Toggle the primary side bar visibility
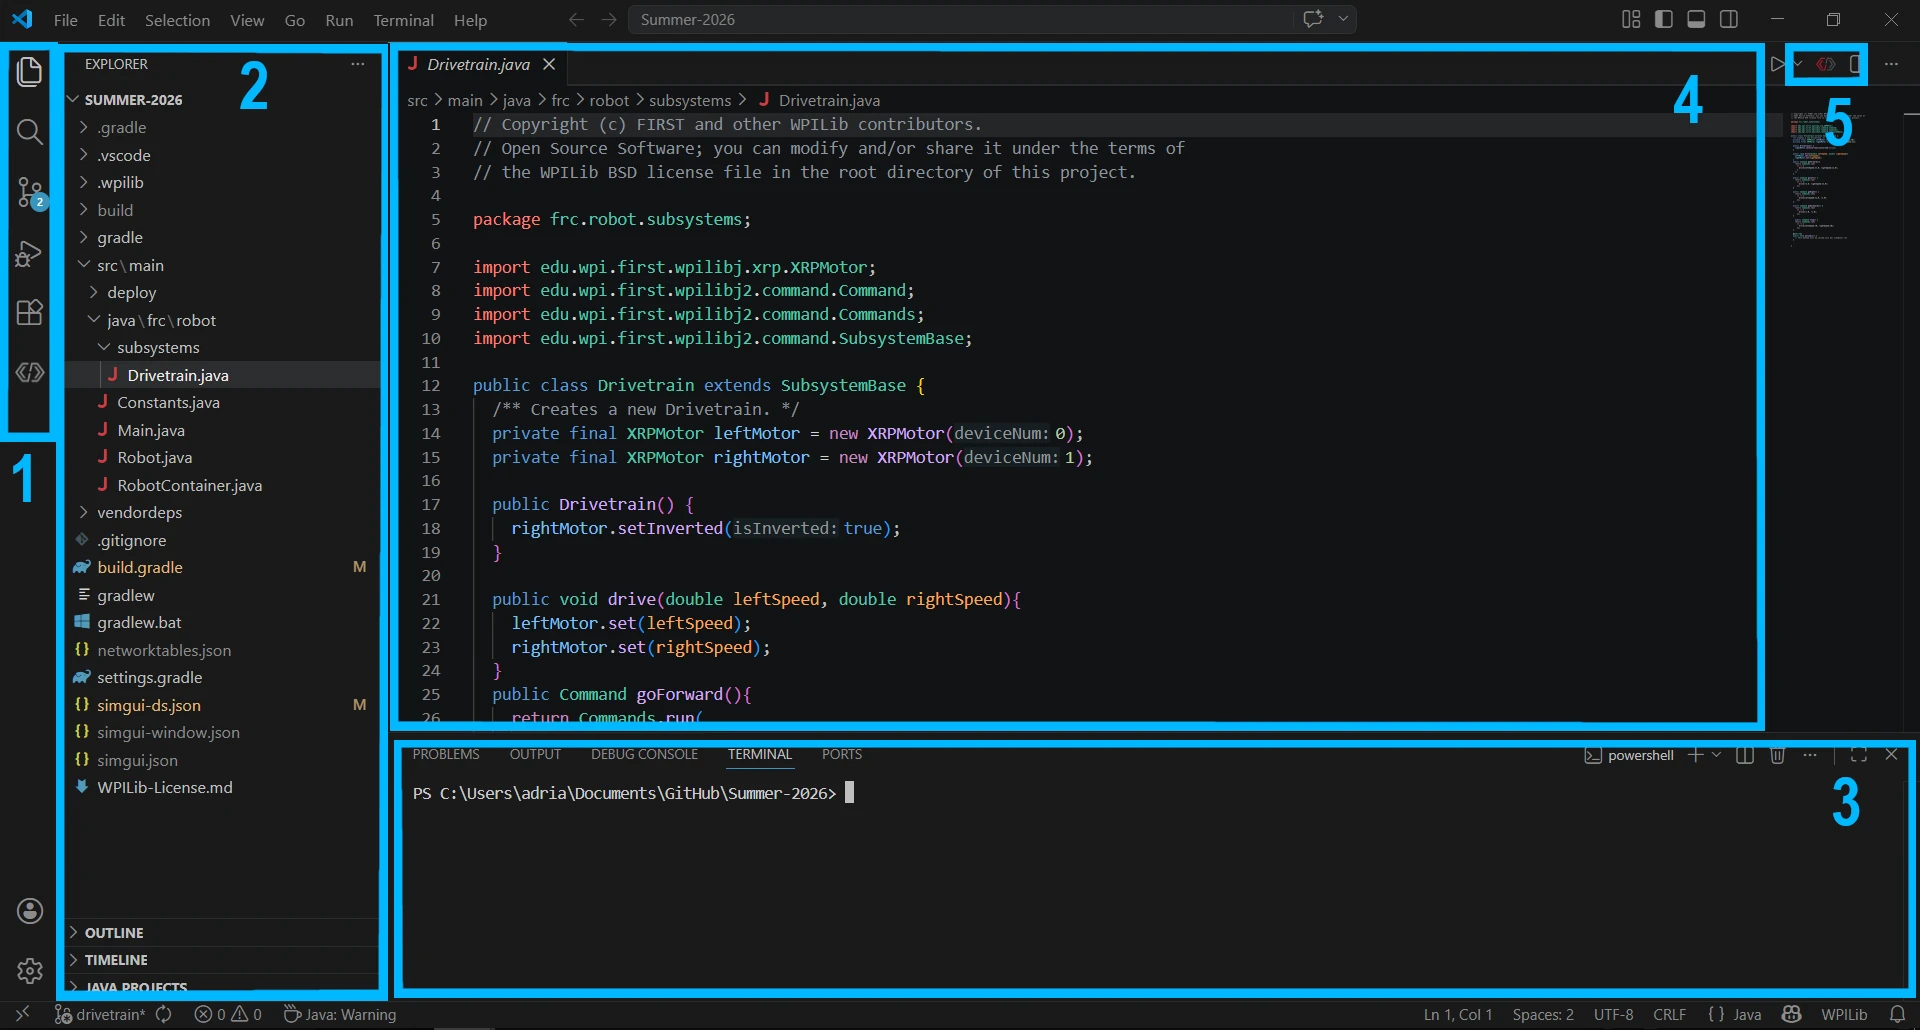Image resolution: width=1920 pixels, height=1030 pixels. [1664, 19]
